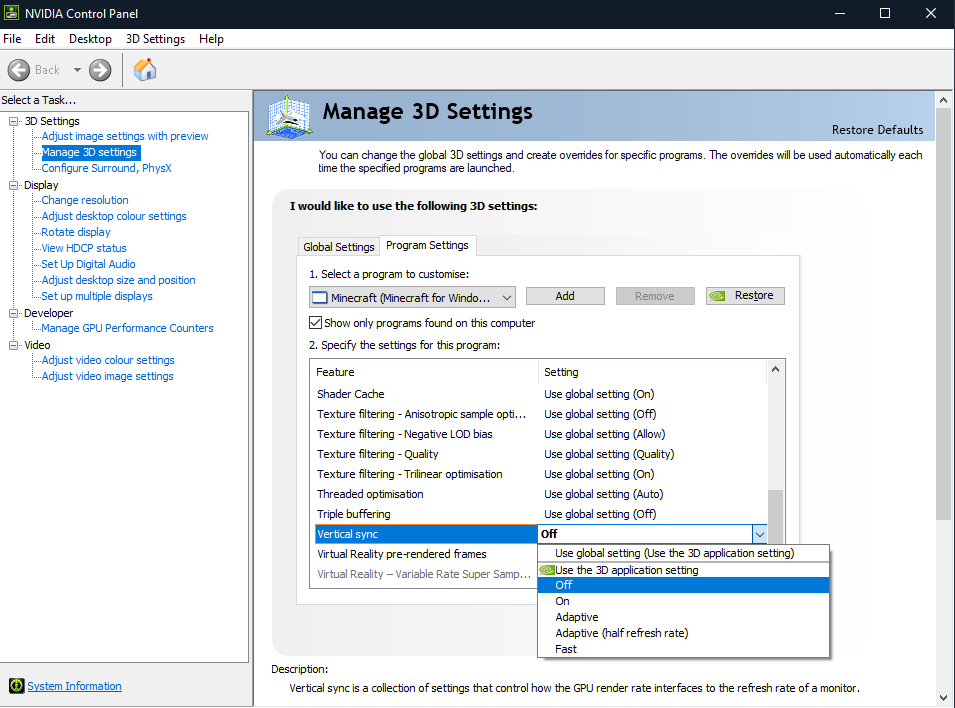Click the main panel scroll down arrow
The width and height of the screenshot is (955, 708).
click(x=943, y=698)
